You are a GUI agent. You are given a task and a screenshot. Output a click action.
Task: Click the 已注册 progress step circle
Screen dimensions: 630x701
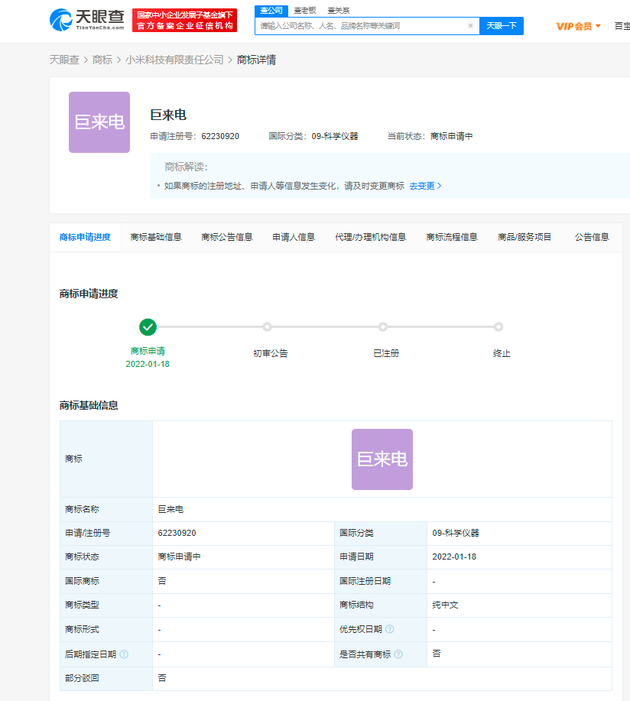point(383,327)
